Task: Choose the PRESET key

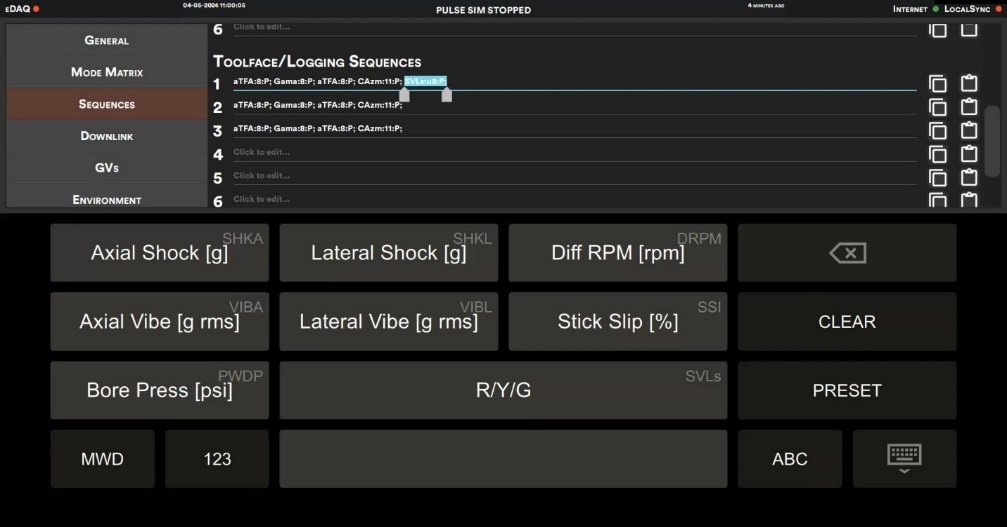Action: 847,390
